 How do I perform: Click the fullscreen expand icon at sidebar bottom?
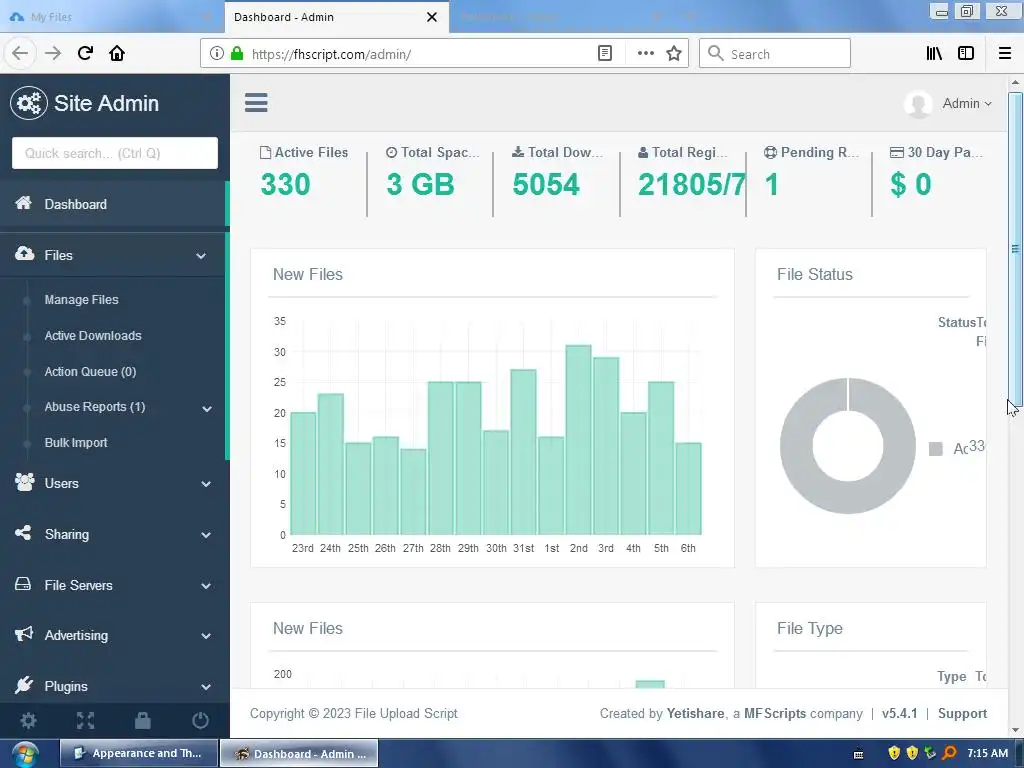pyautogui.click(x=86, y=720)
